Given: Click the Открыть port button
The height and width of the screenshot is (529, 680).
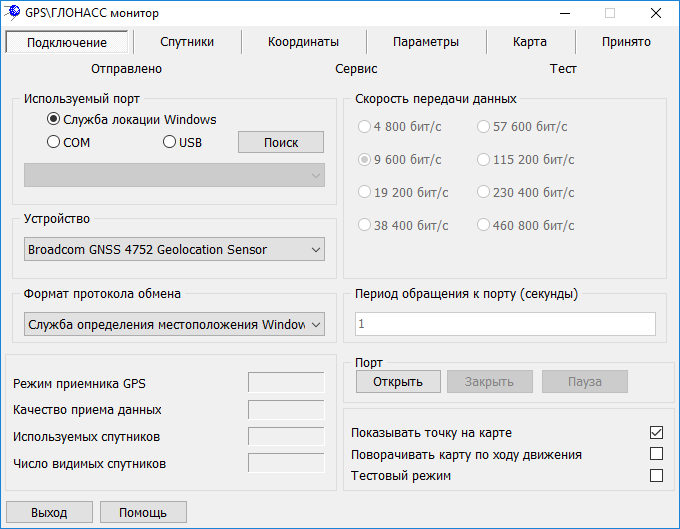Looking at the screenshot, I should [x=398, y=382].
